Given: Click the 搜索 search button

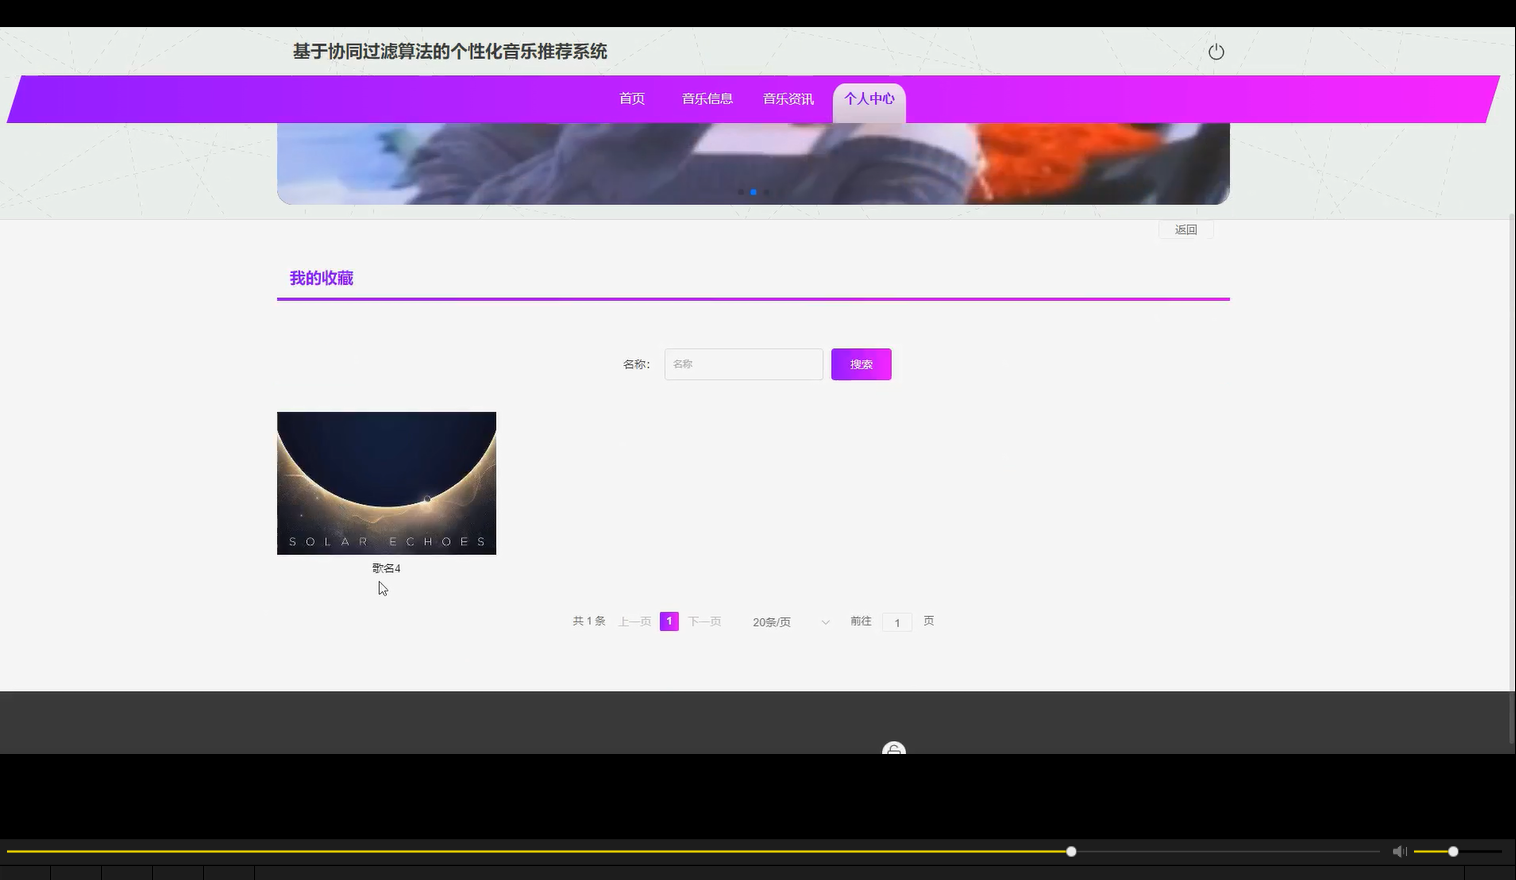Looking at the screenshot, I should click(x=860, y=364).
